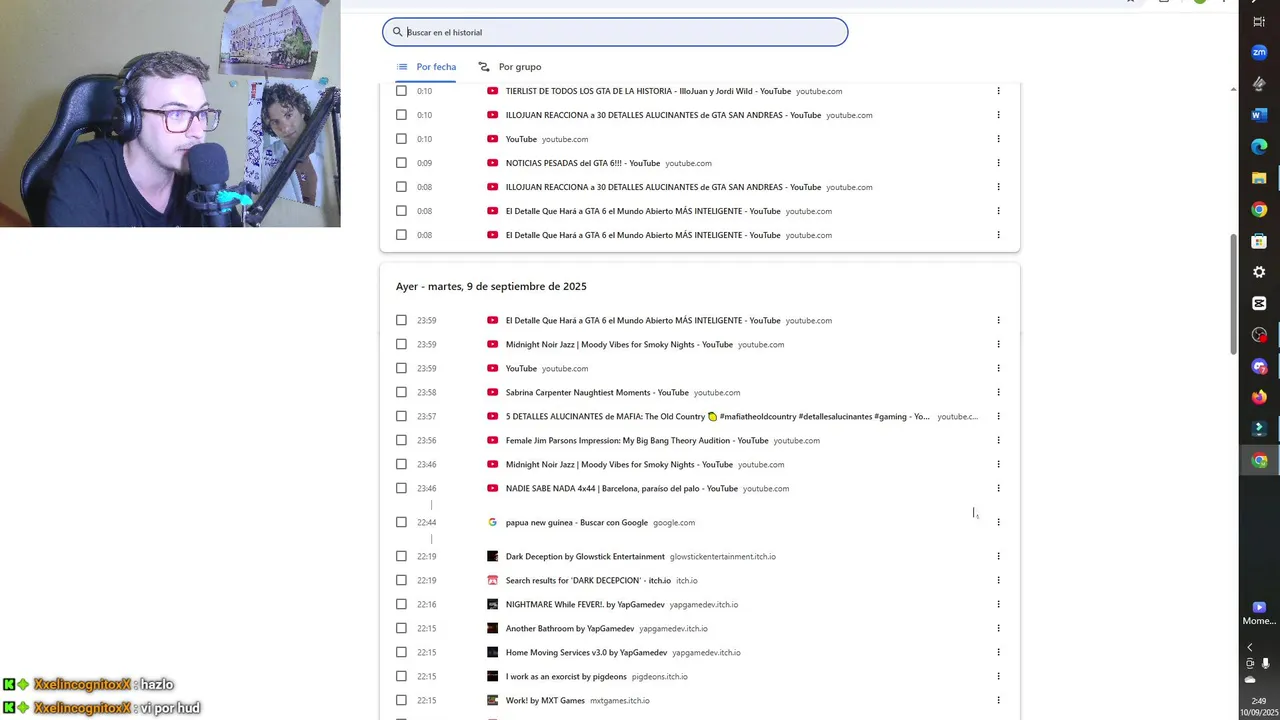Open Female Jim Parsons Impression history link
The width and height of the screenshot is (1280, 720).
tap(637, 440)
